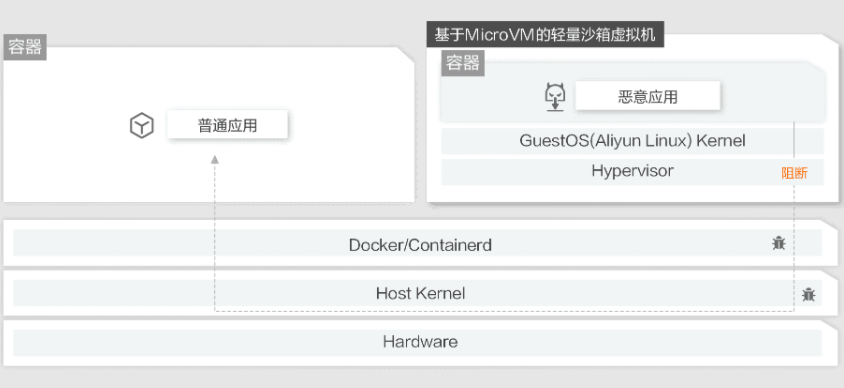Screen dimensions: 844x388
Task: Click the Hypervisor layer bar
Action: pyautogui.click(x=632, y=172)
